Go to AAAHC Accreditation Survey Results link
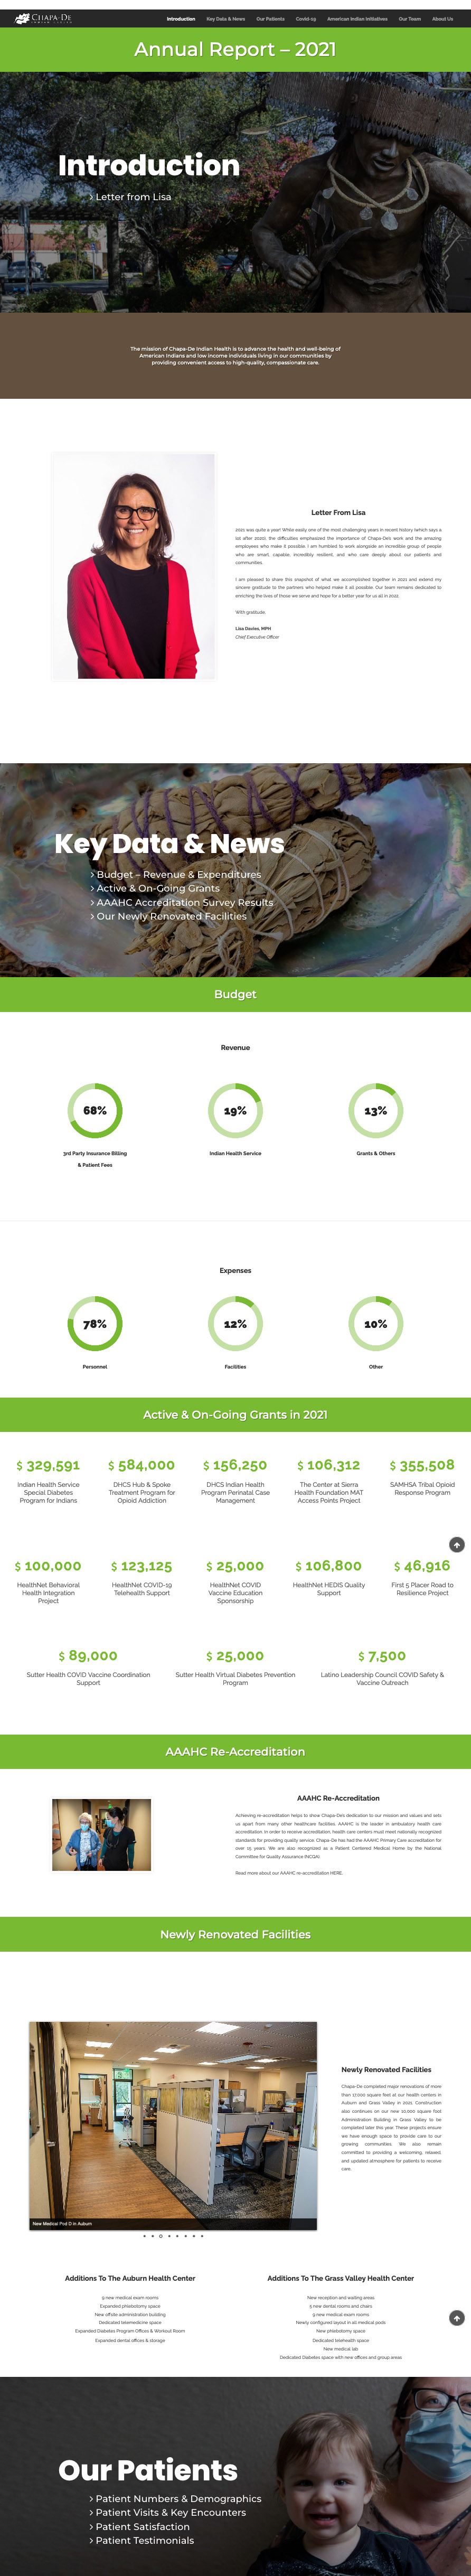471x2576 pixels. click(182, 902)
